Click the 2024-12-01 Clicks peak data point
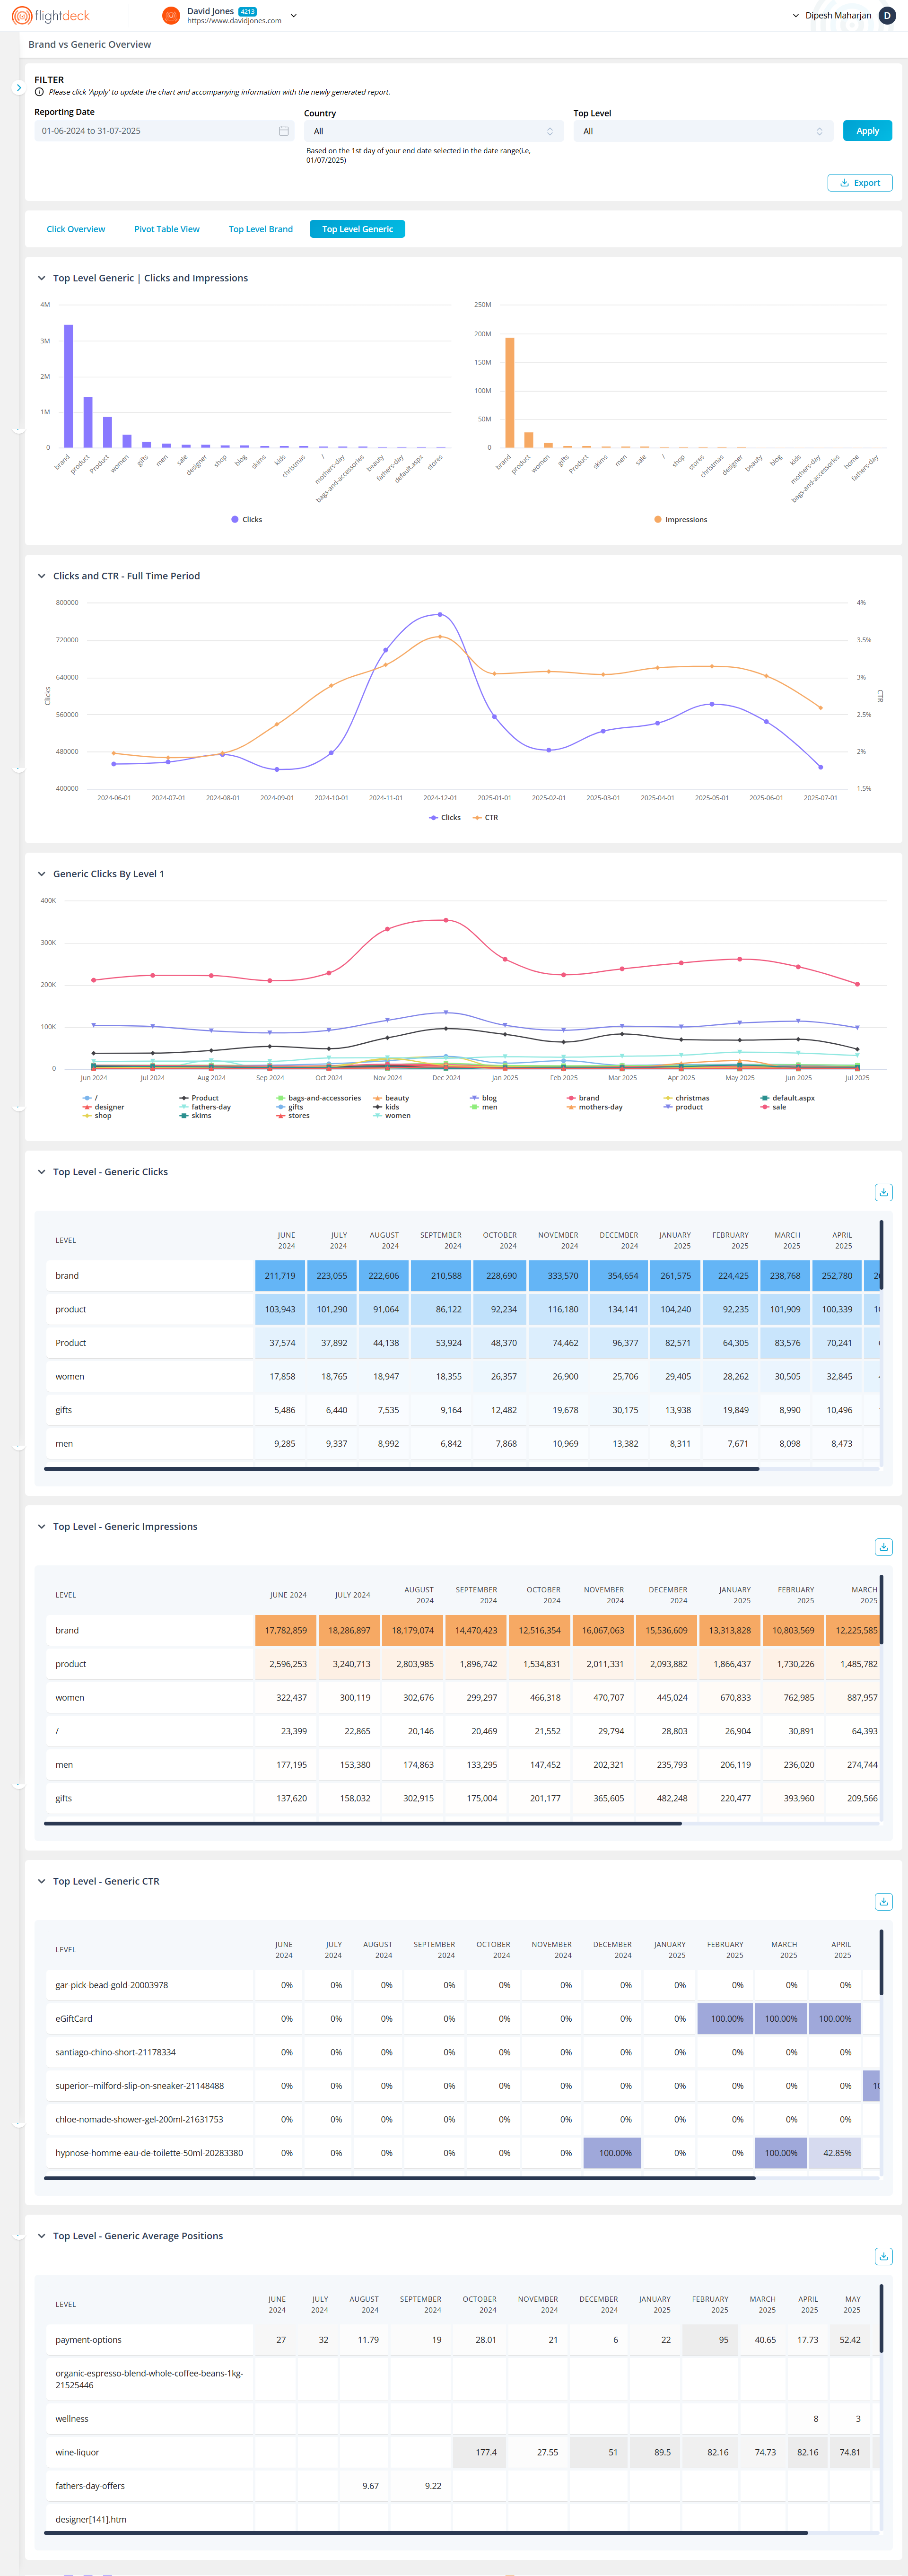 click(x=440, y=614)
